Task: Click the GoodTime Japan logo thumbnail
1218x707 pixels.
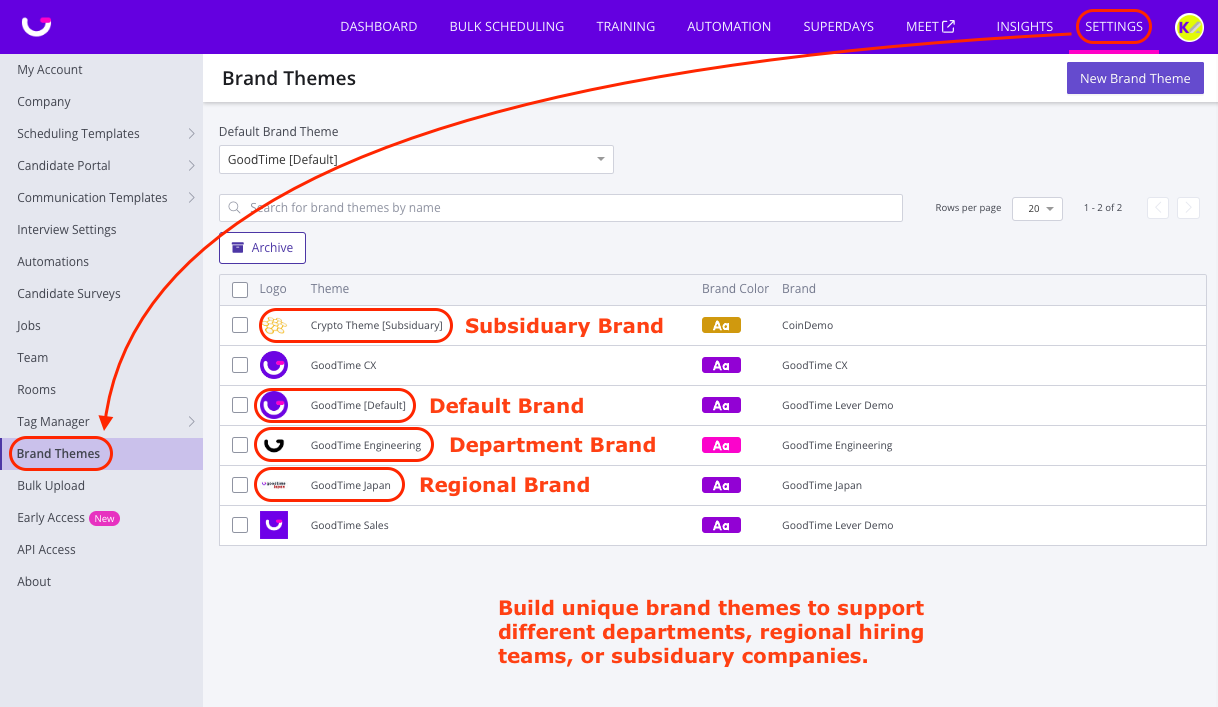Action: point(274,485)
